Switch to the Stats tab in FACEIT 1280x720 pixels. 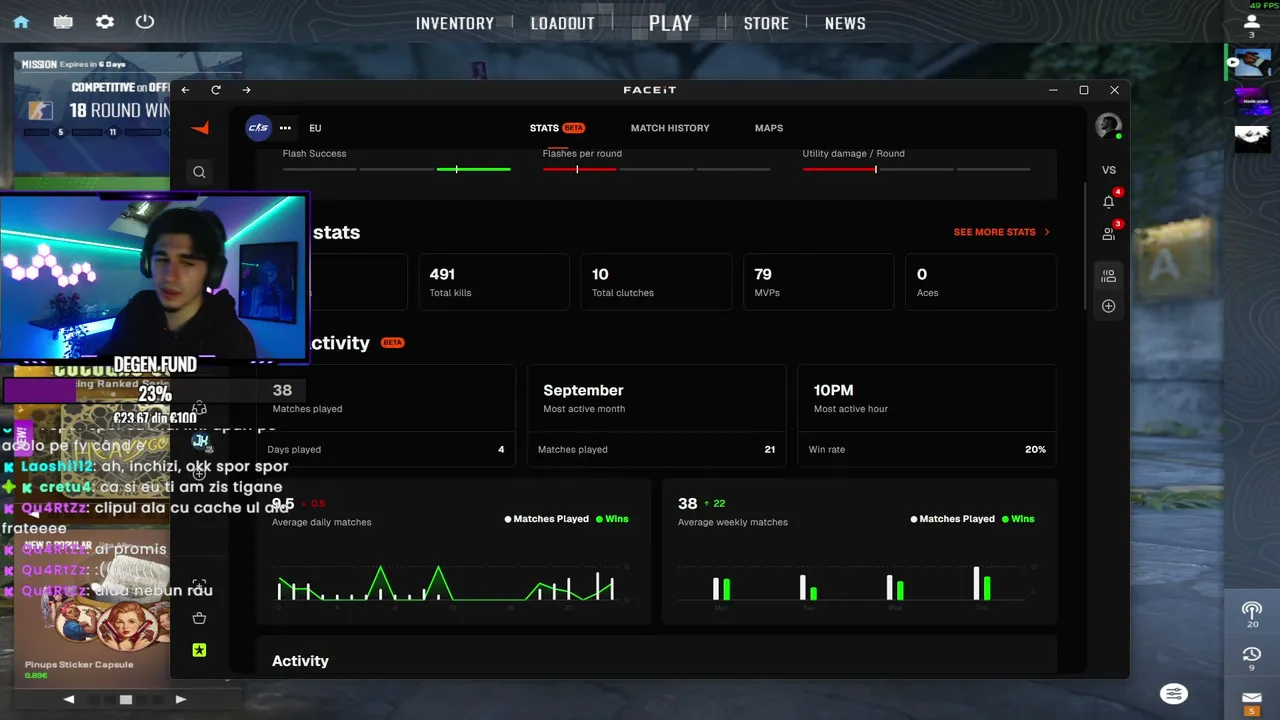(x=557, y=128)
